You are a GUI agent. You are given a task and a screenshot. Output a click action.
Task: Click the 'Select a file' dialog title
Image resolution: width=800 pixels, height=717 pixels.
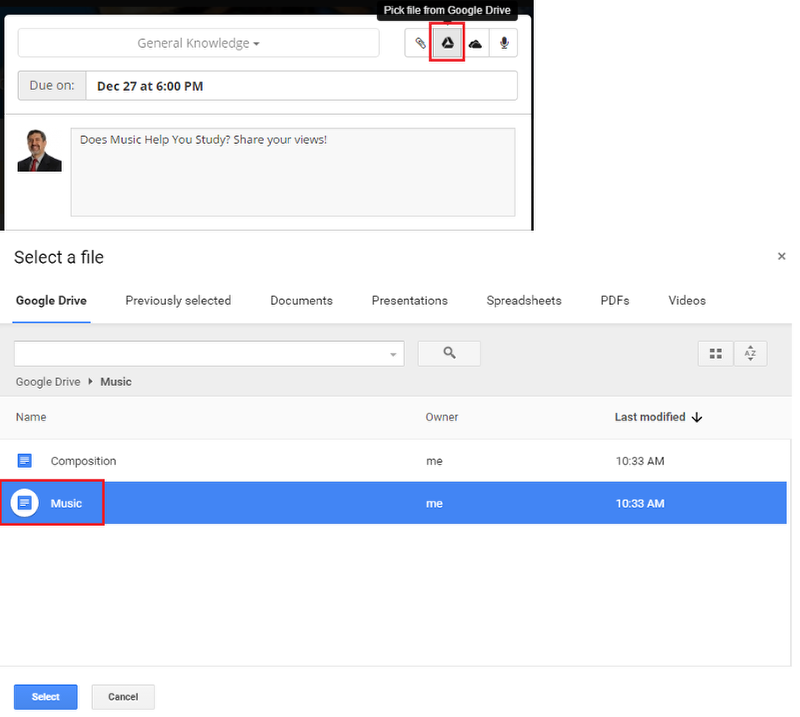point(59,257)
